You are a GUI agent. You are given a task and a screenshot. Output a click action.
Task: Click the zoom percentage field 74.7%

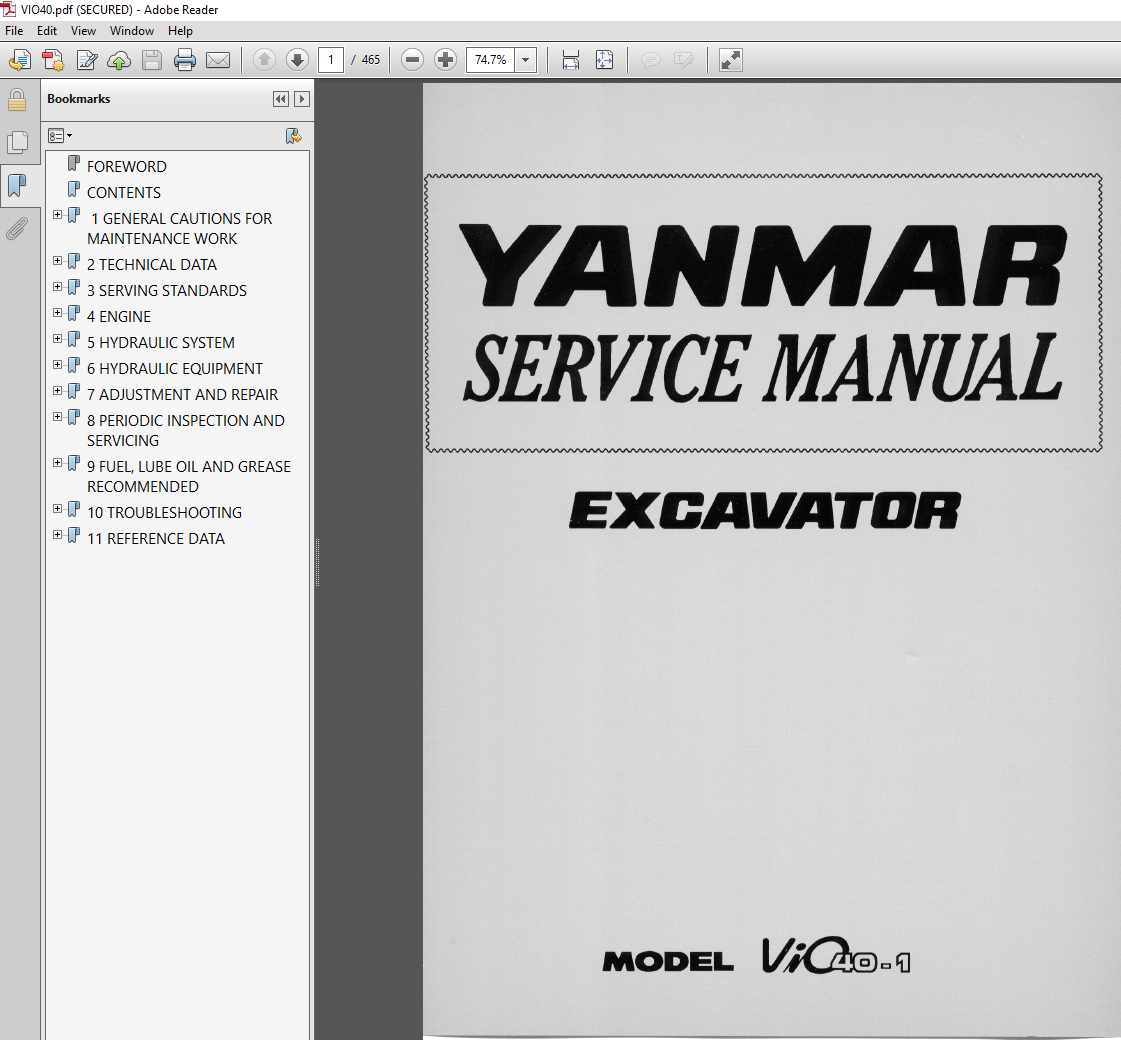491,60
